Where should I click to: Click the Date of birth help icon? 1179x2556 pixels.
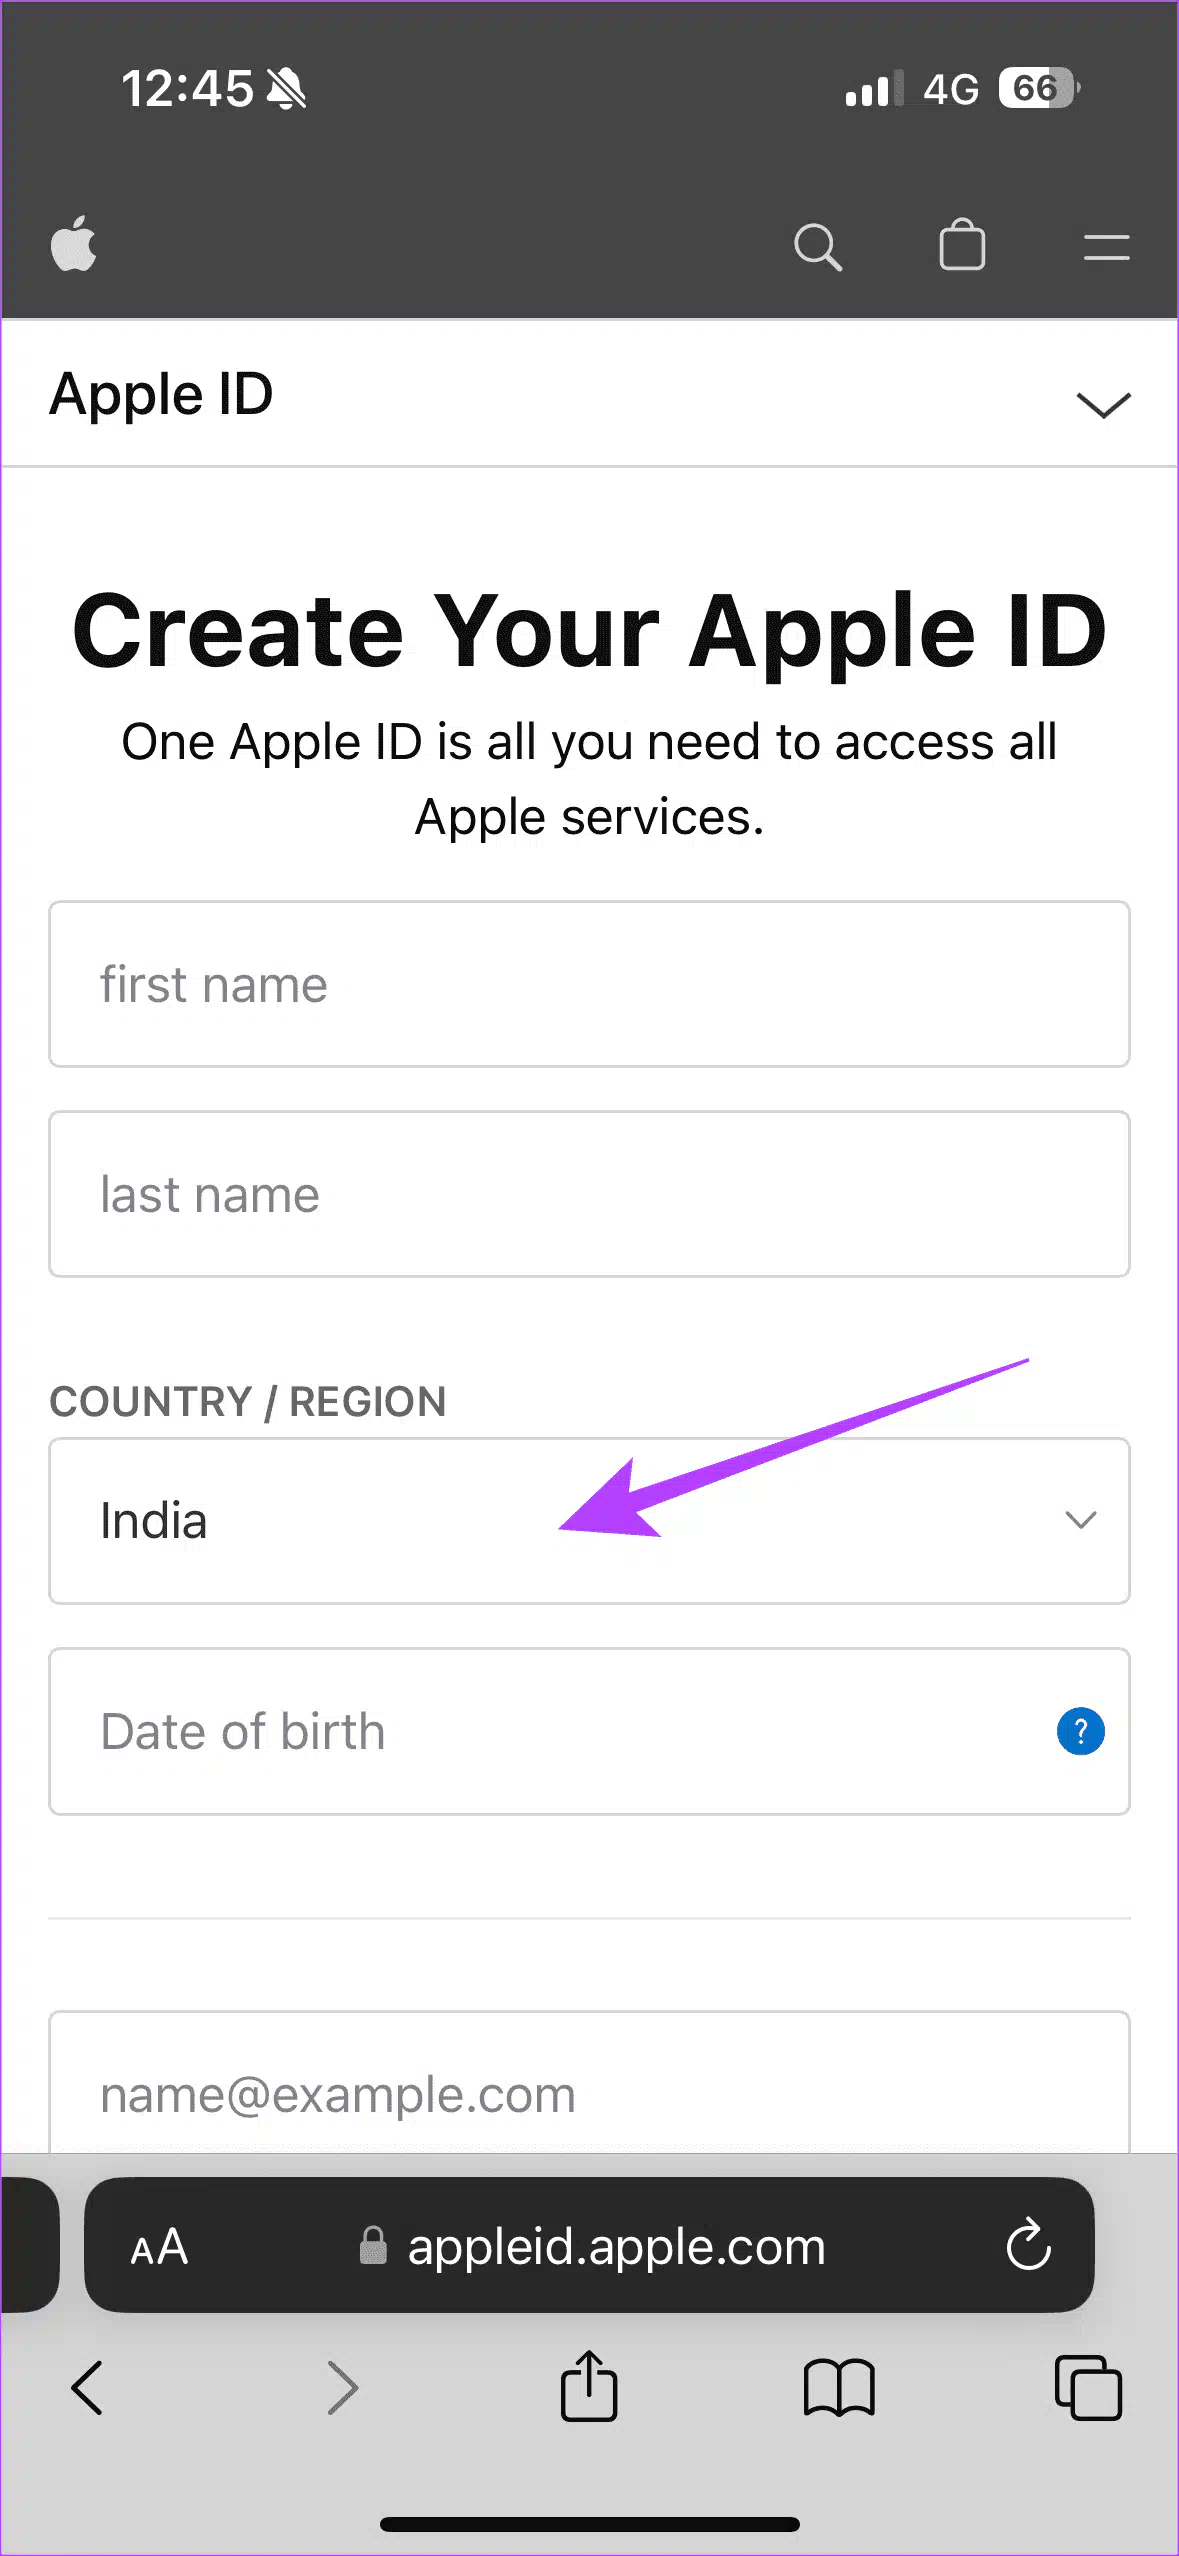[x=1080, y=1731]
